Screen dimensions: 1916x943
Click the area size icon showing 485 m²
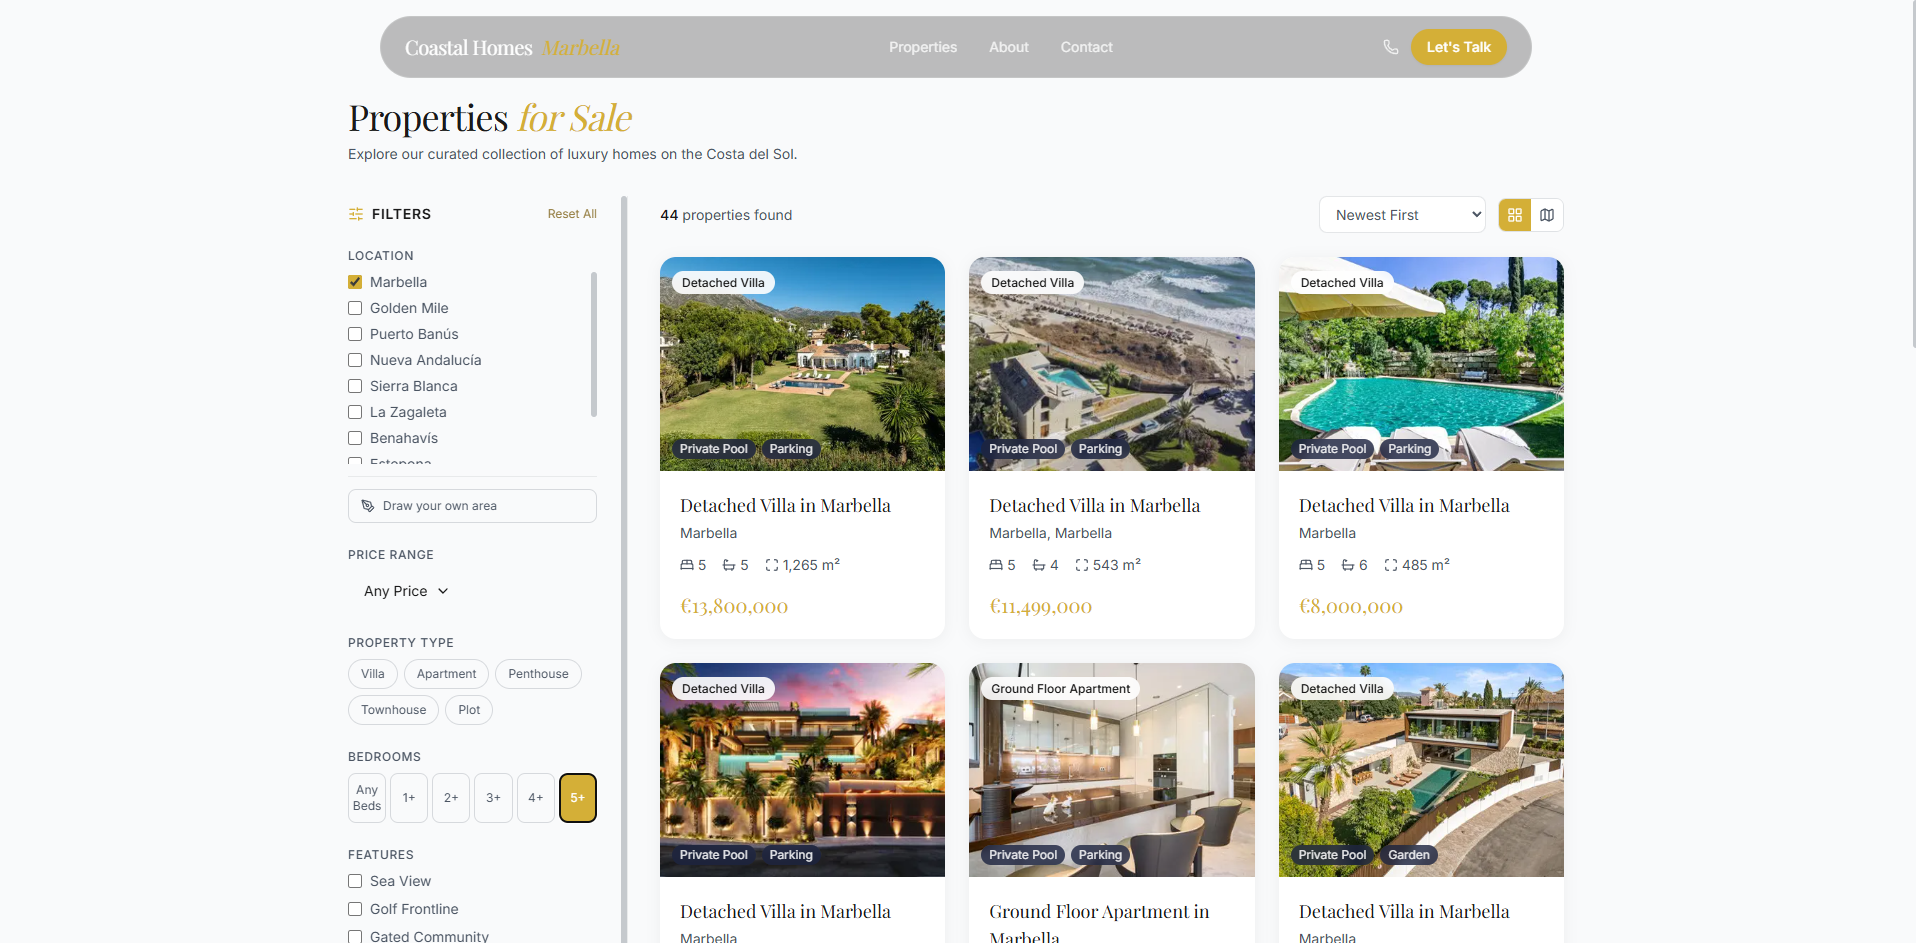click(x=1389, y=564)
